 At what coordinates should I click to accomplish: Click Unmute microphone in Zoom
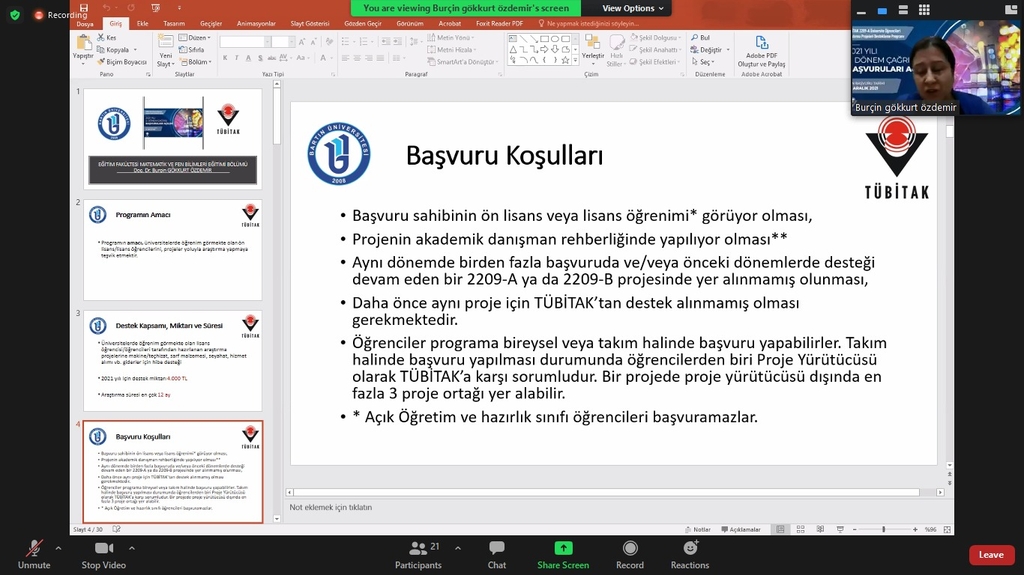pos(34,555)
